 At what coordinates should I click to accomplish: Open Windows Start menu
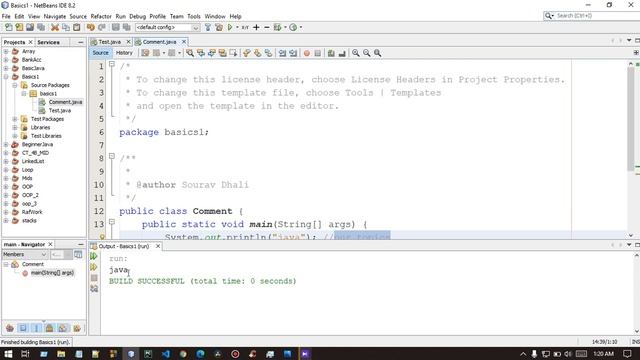tap(8, 354)
